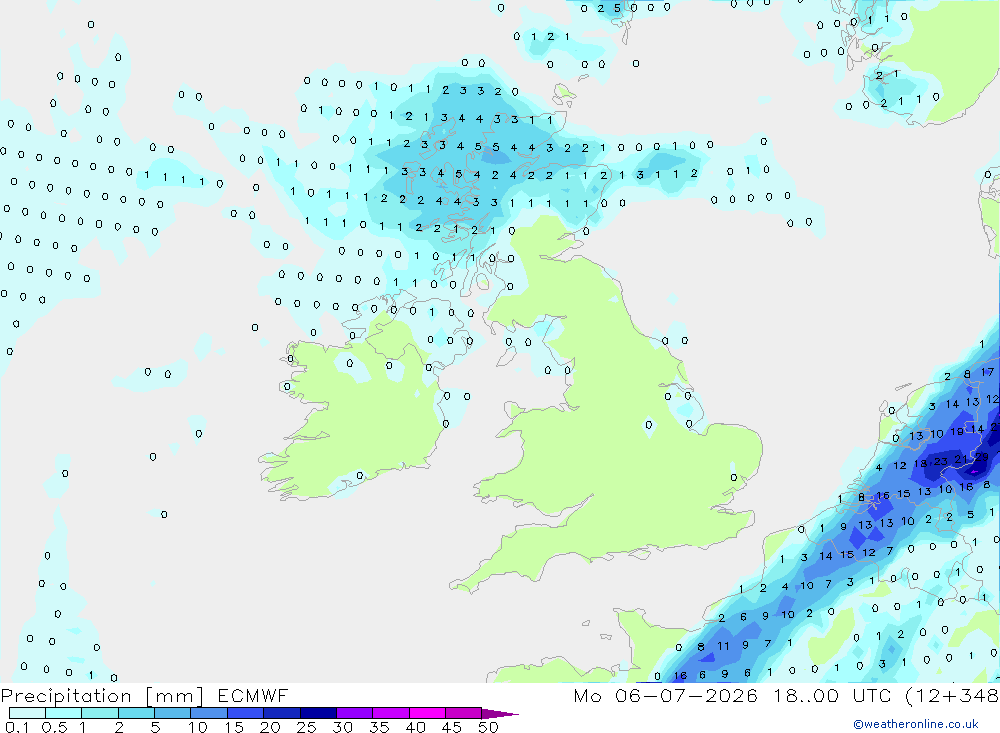Click the '21' precipitation value on map

[960, 459]
